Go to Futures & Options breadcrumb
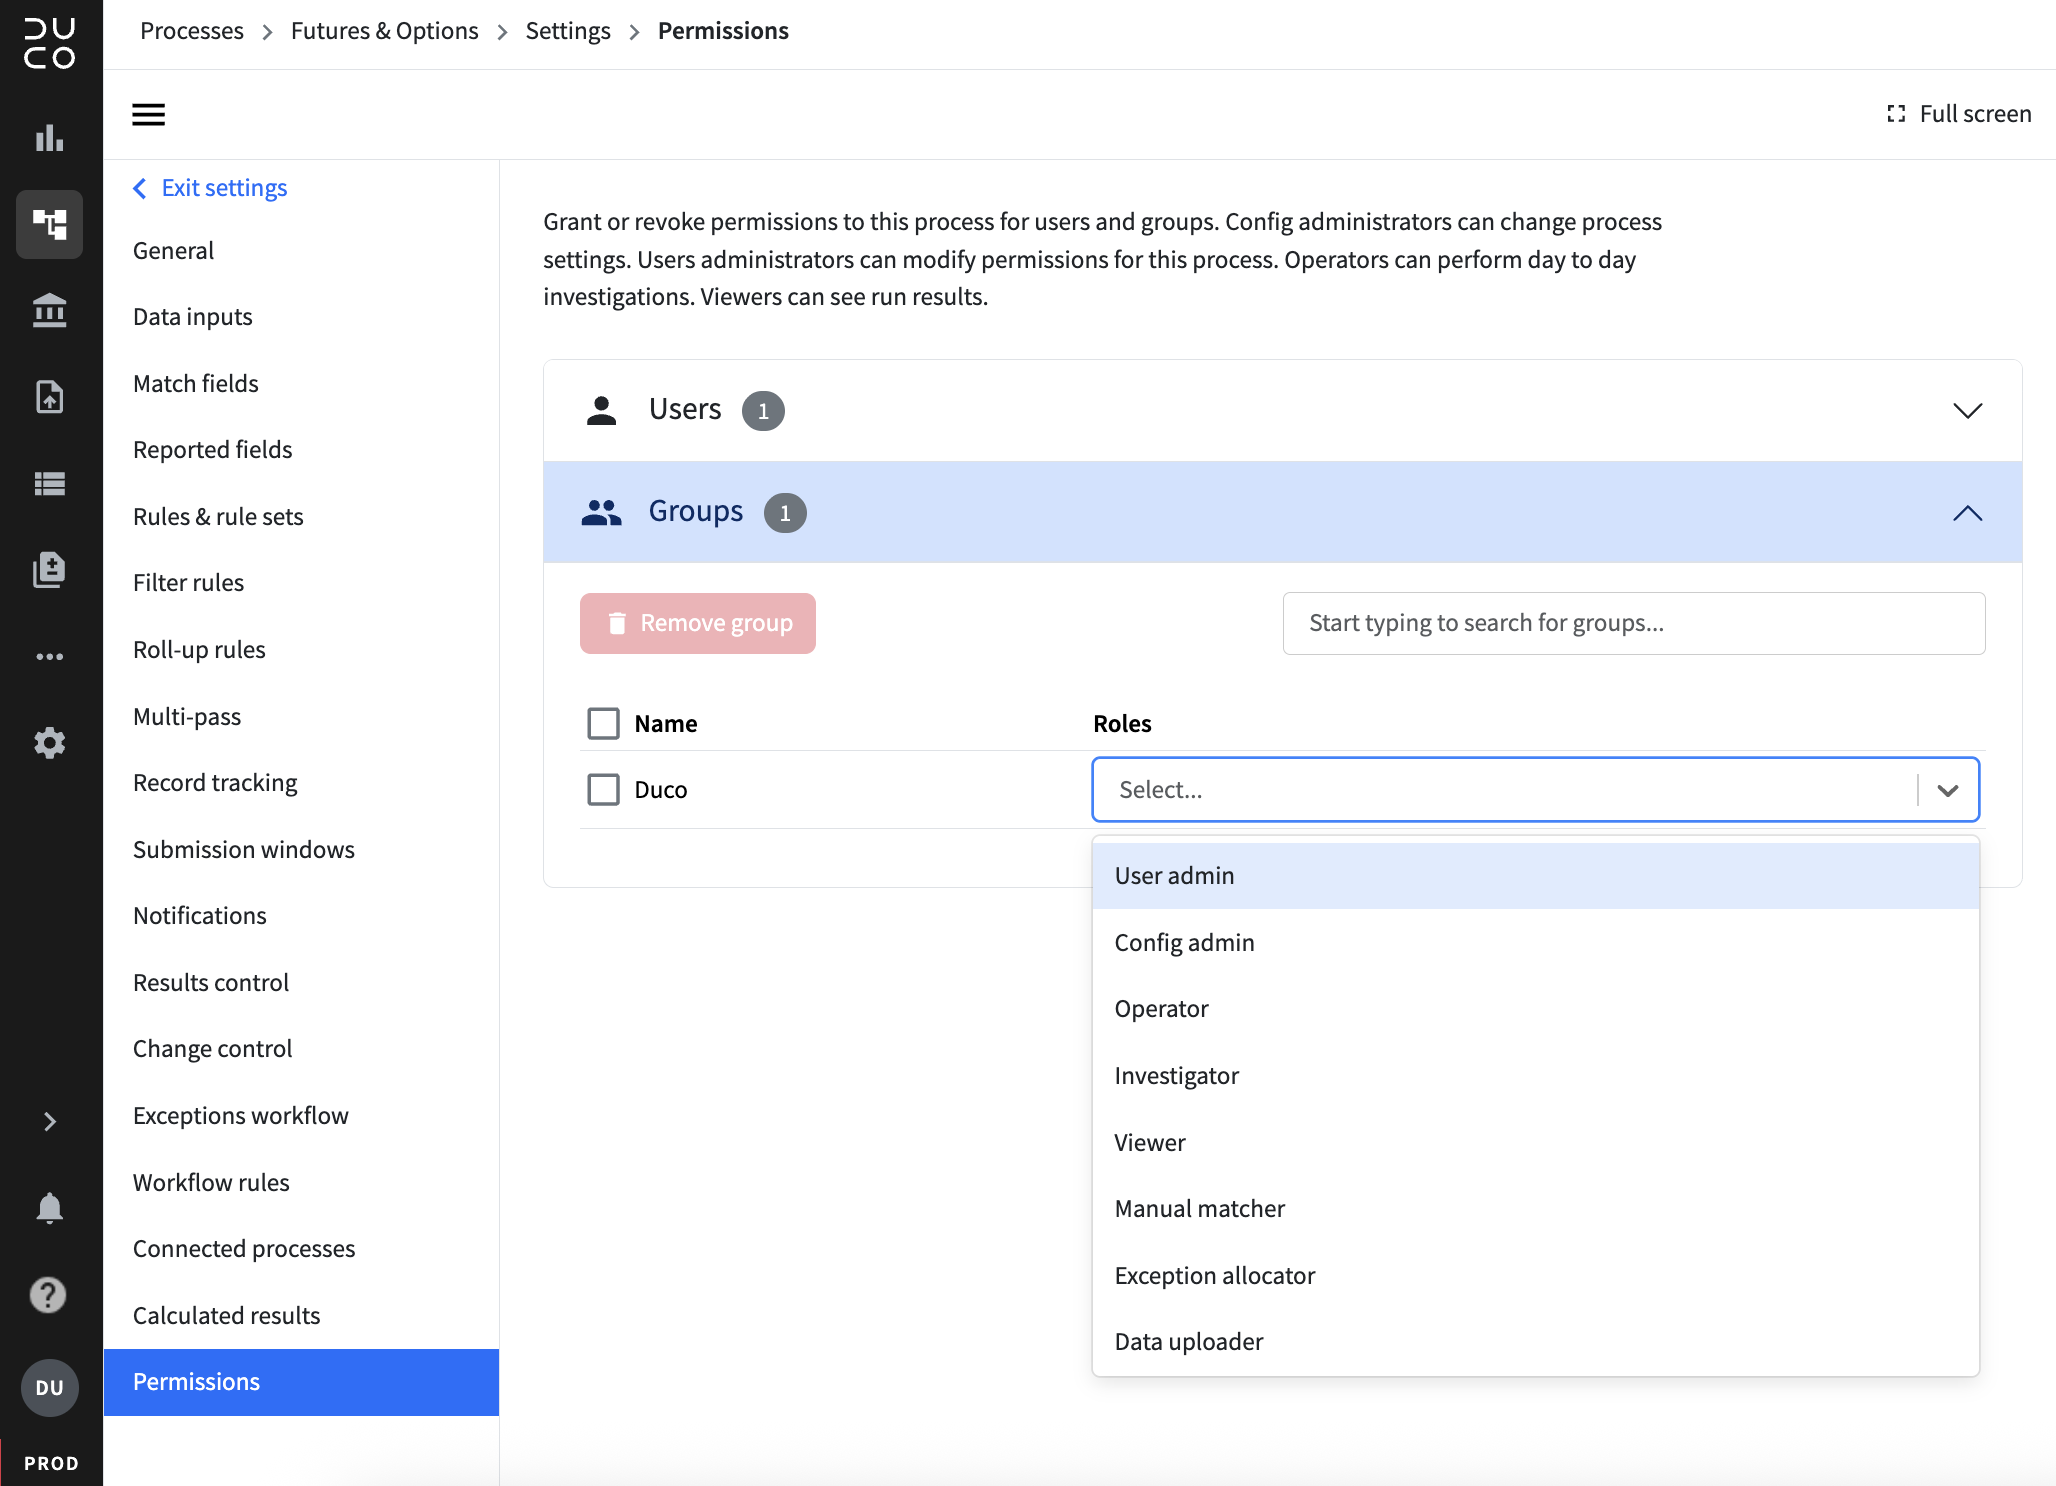Image resolution: width=2056 pixels, height=1486 pixels. coord(385,31)
